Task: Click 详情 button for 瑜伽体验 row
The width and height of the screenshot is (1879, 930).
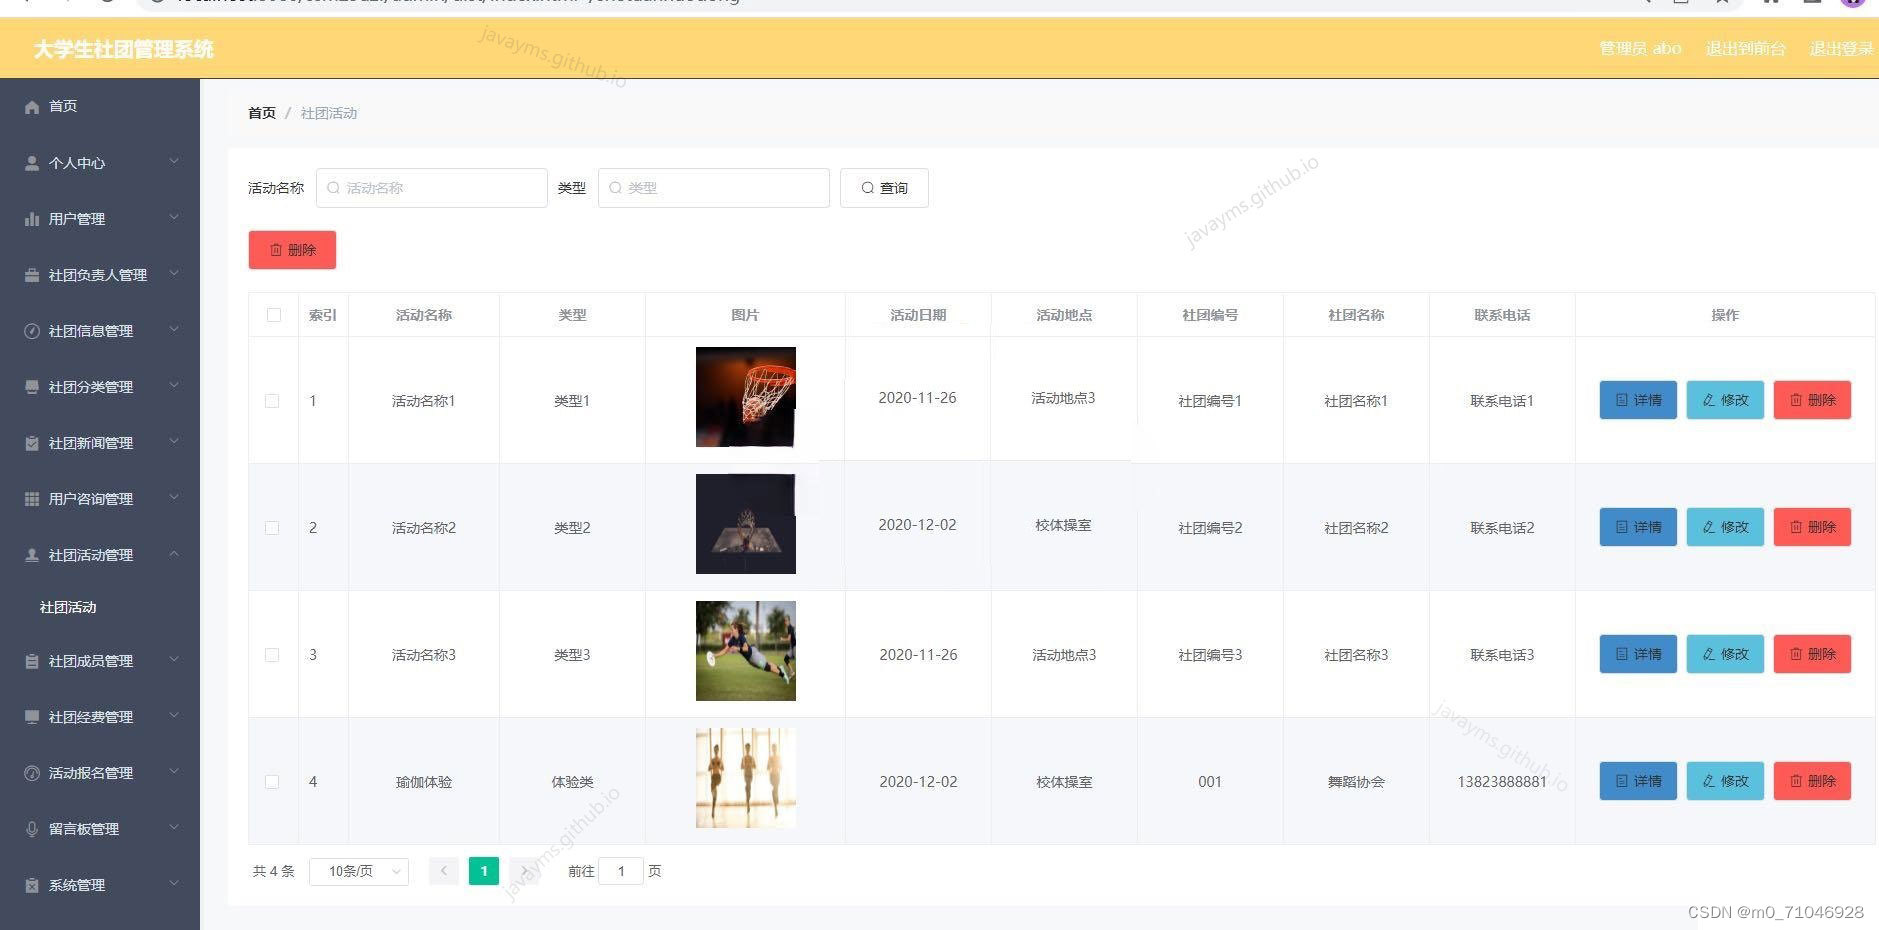Action: coord(1638,781)
